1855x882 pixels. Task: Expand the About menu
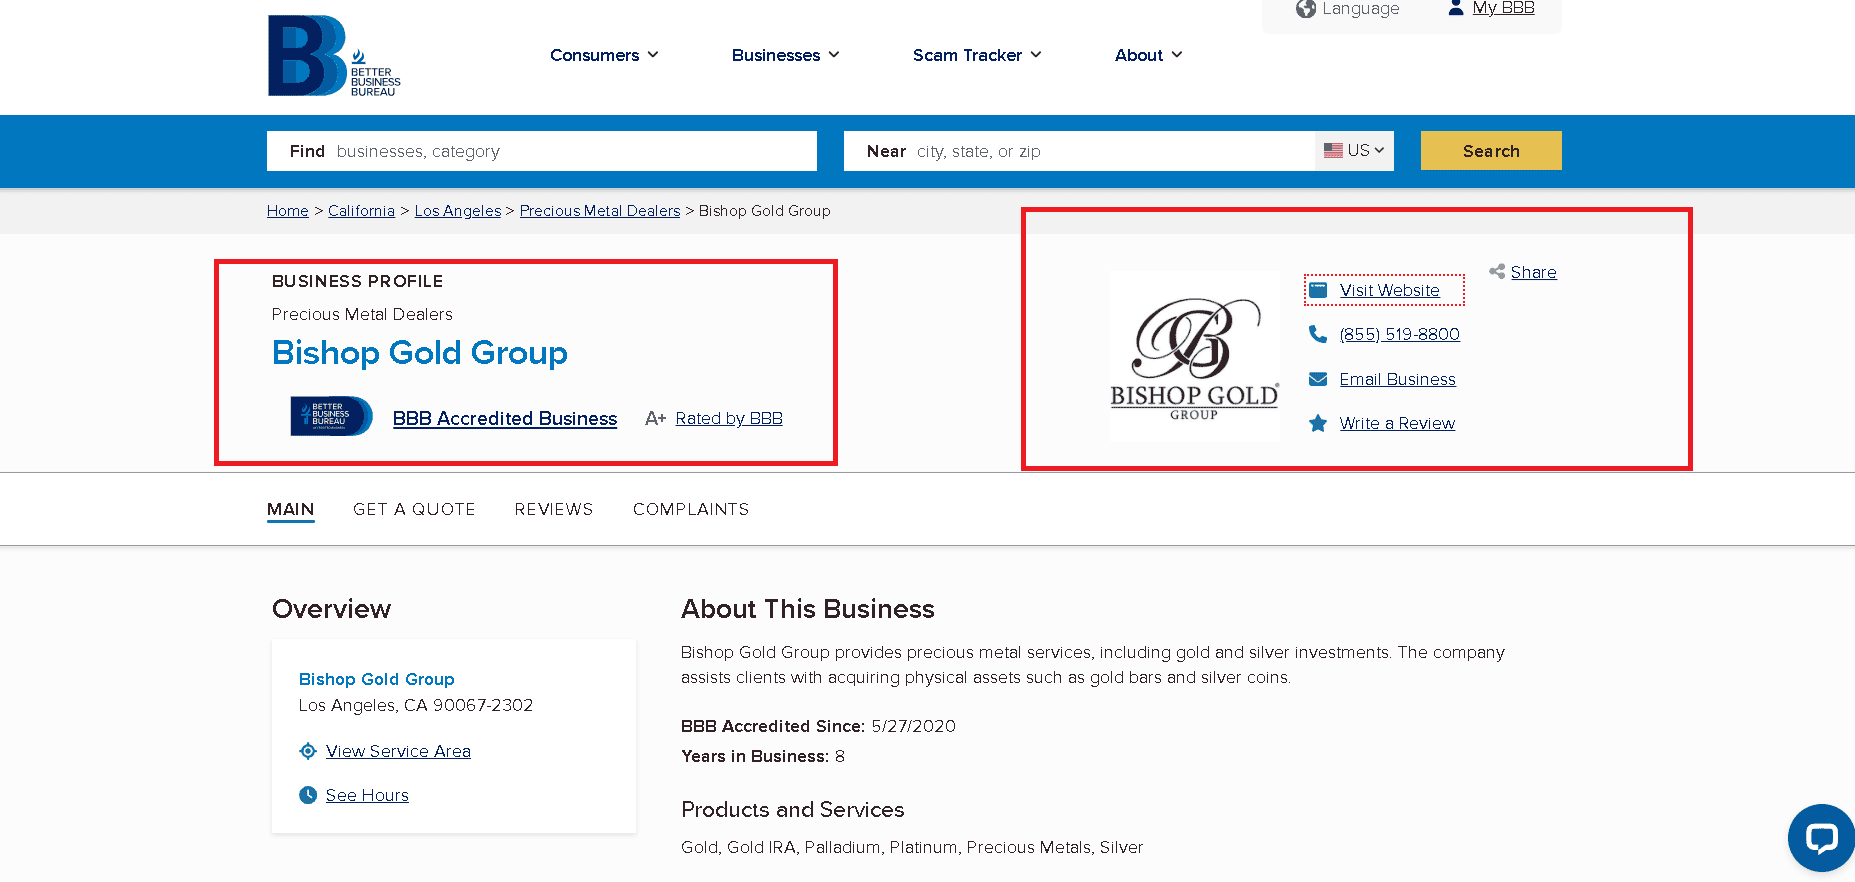click(x=1148, y=55)
